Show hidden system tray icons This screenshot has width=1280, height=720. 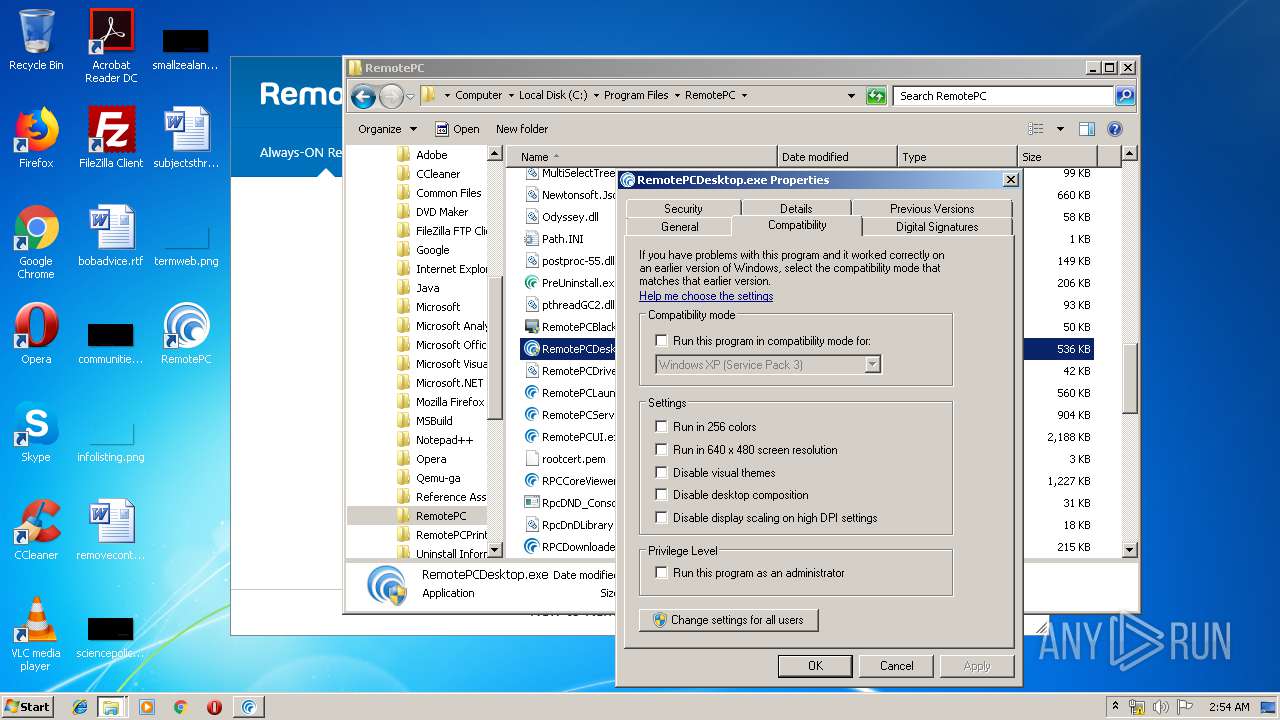point(1115,707)
